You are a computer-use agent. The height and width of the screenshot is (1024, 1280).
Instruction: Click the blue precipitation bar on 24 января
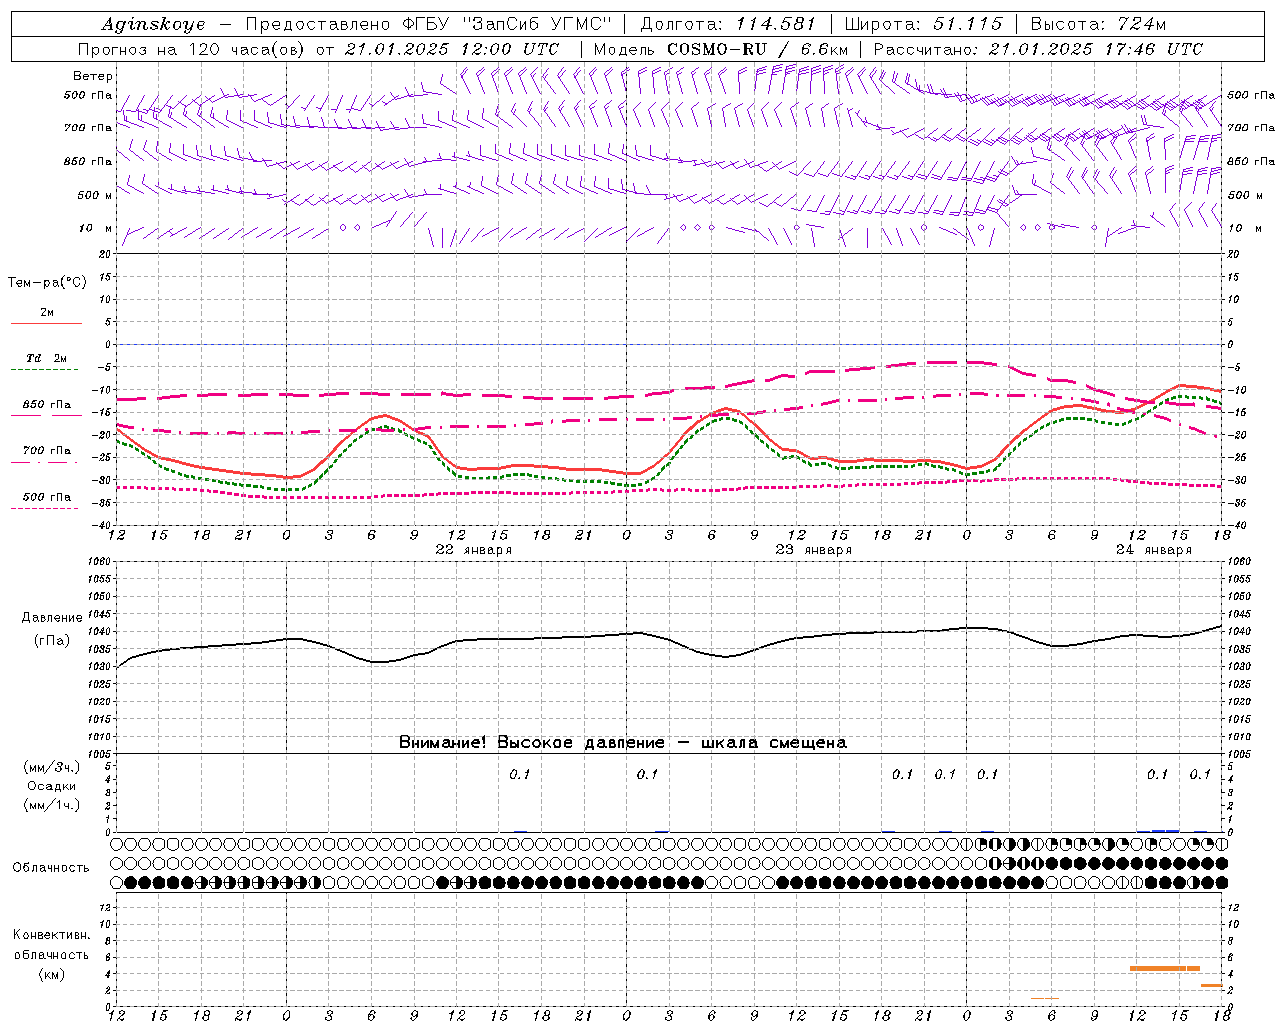pos(1165,830)
